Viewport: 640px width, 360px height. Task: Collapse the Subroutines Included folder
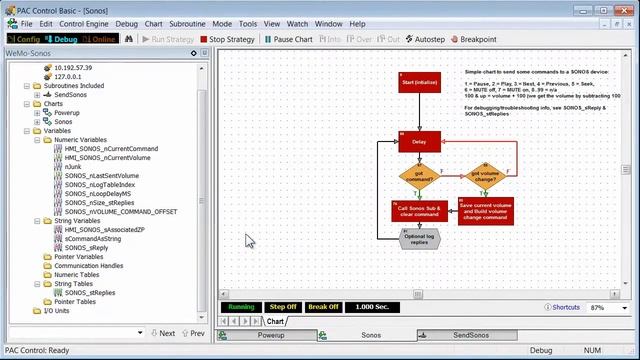point(27,86)
